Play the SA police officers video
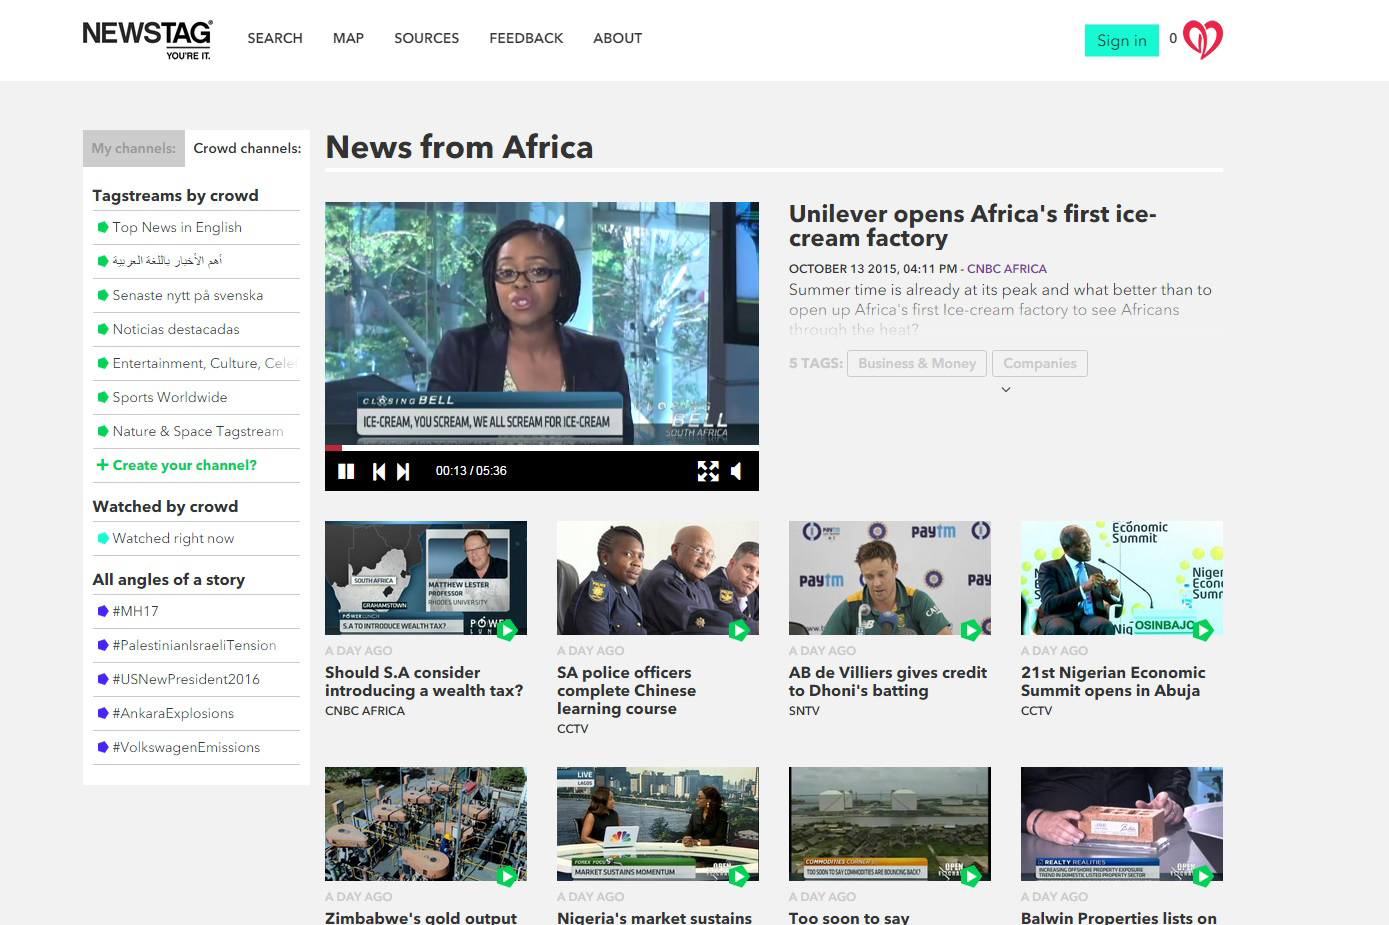Screen dimensions: 1389x925 coord(658,578)
